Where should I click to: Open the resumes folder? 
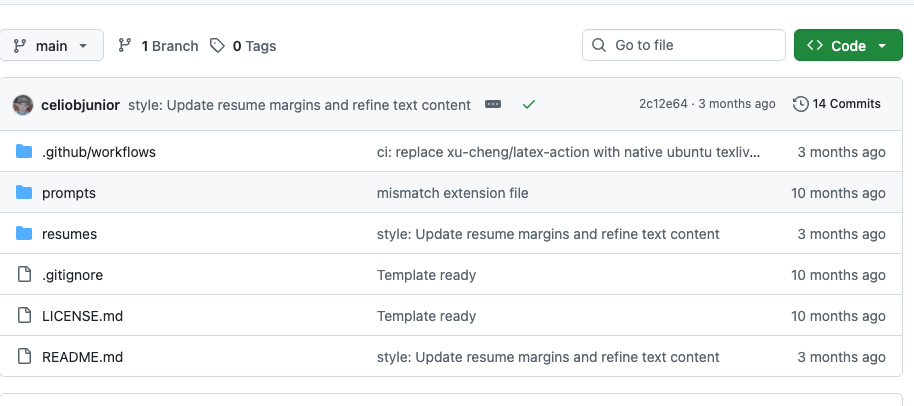69,234
